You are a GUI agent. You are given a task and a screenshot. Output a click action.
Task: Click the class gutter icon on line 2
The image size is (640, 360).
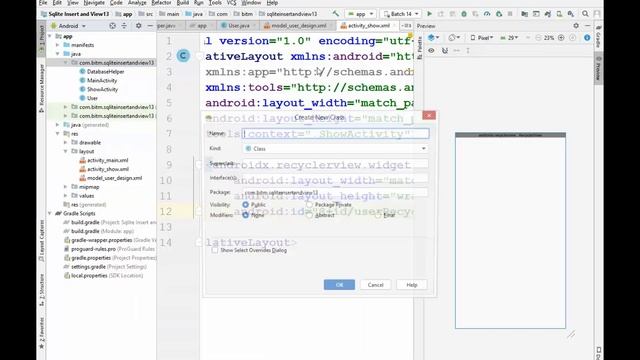coord(183,56)
